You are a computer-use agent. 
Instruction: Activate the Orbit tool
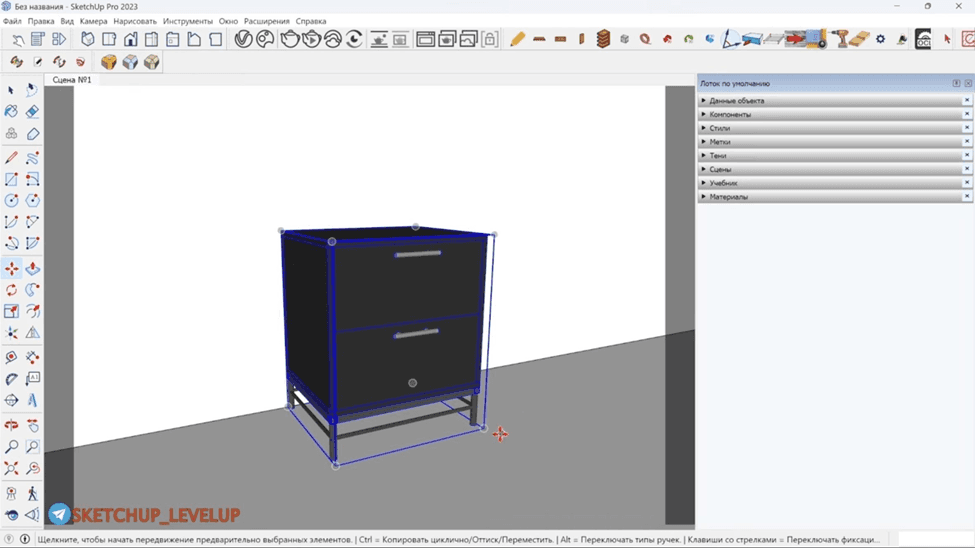[x=11, y=425]
